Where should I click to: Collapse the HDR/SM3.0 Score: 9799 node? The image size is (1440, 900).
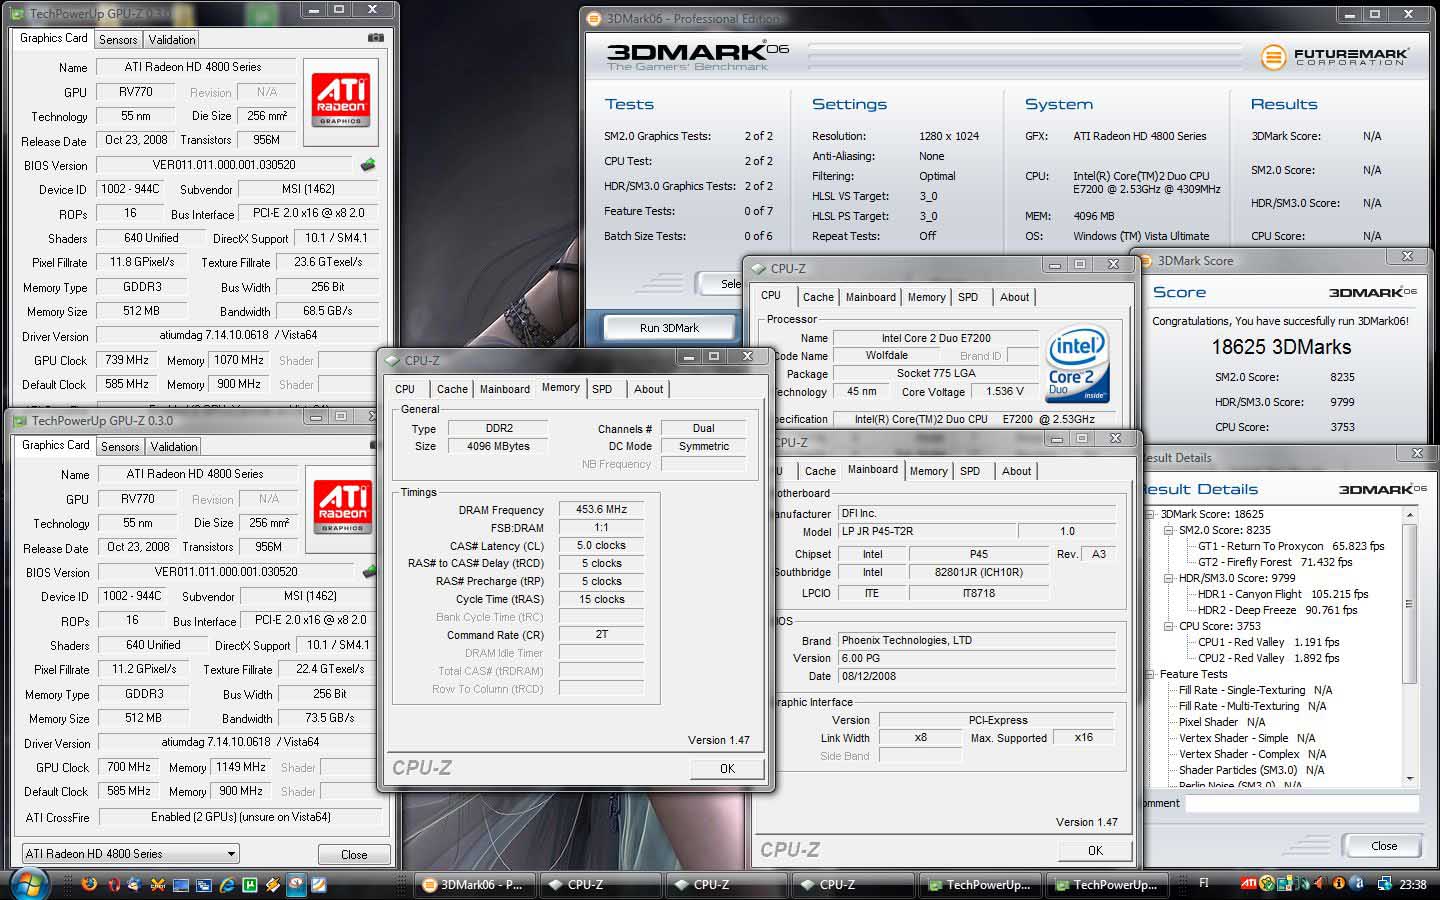coord(1169,578)
